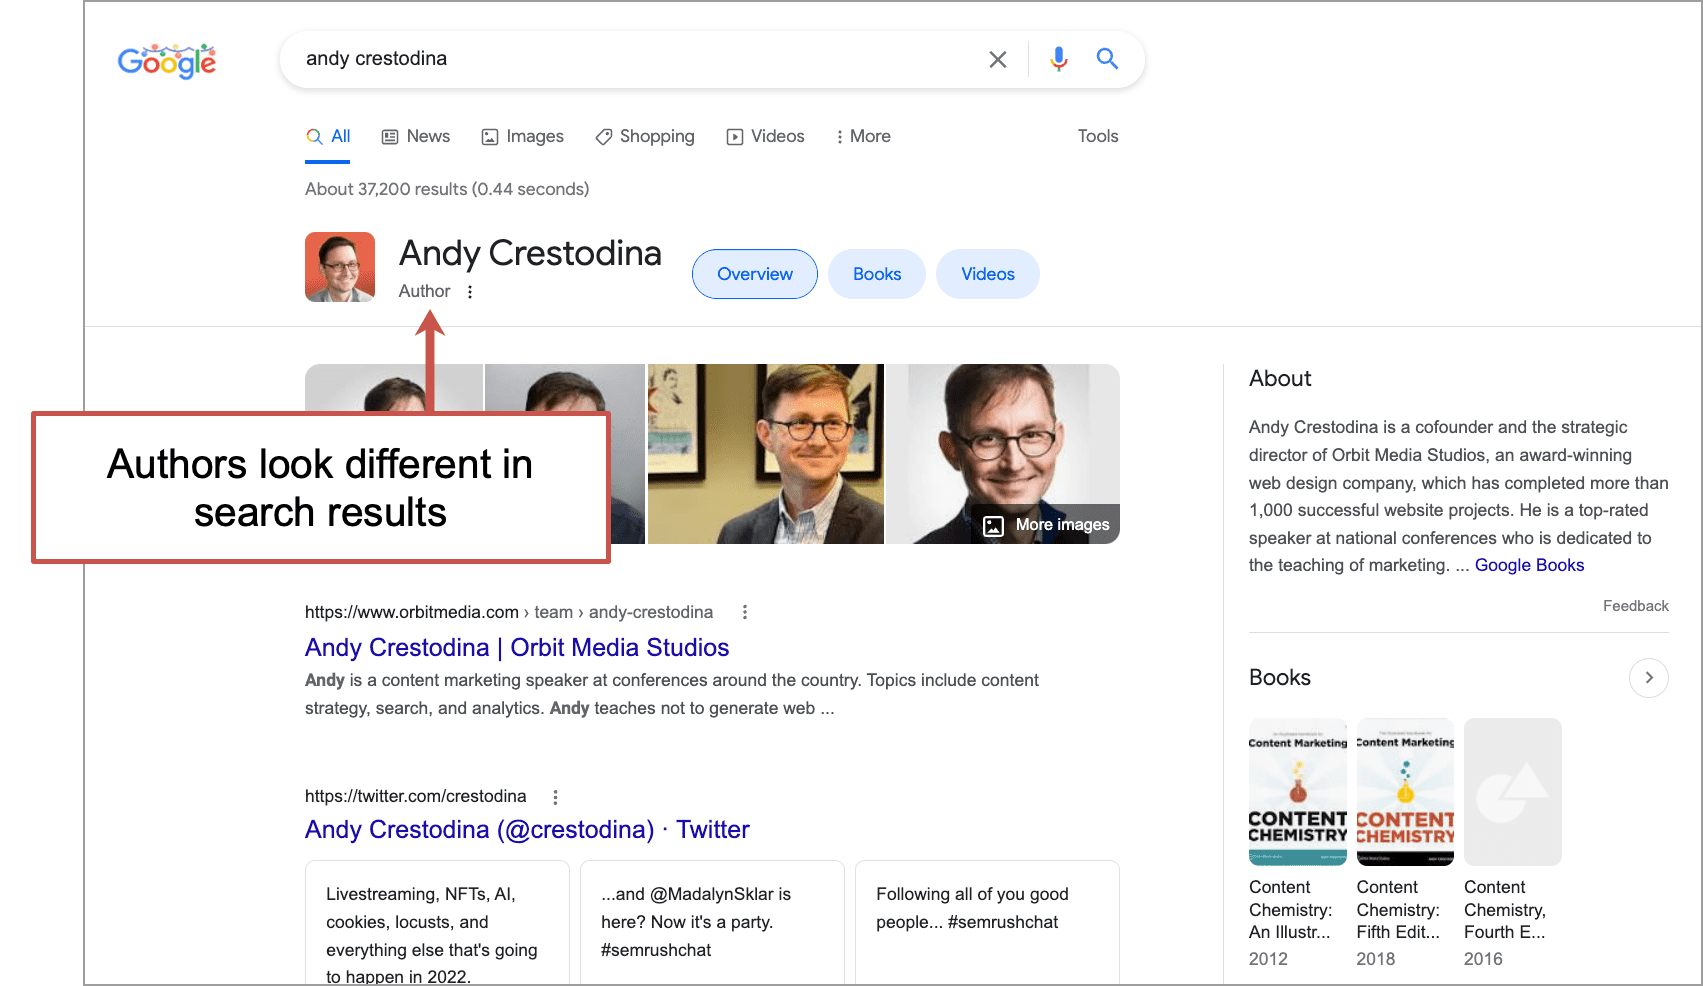This screenshot has width=1703, height=986.
Task: Clear the search box with X icon
Action: click(997, 59)
